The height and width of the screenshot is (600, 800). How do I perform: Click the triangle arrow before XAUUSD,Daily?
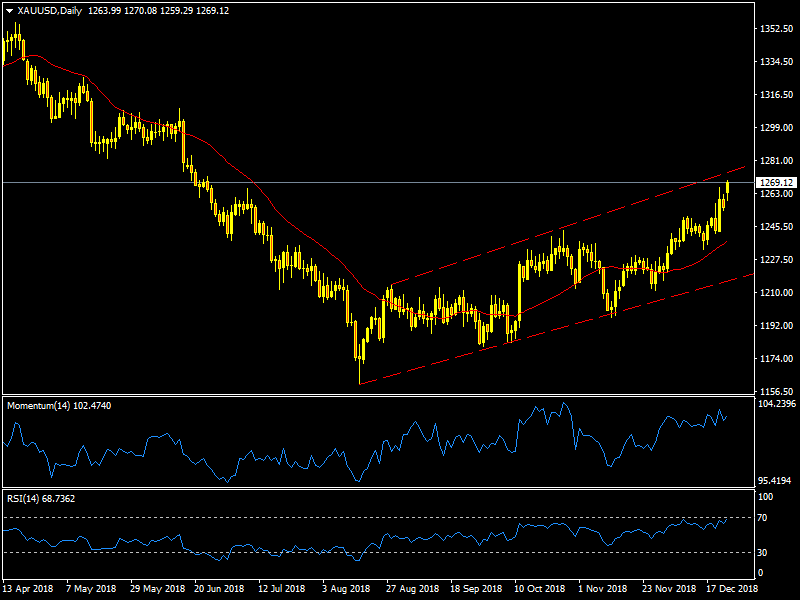9,11
